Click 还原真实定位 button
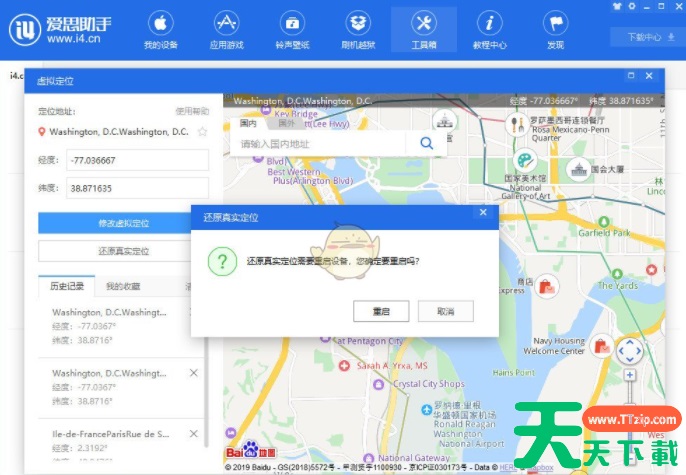 click(x=115, y=251)
